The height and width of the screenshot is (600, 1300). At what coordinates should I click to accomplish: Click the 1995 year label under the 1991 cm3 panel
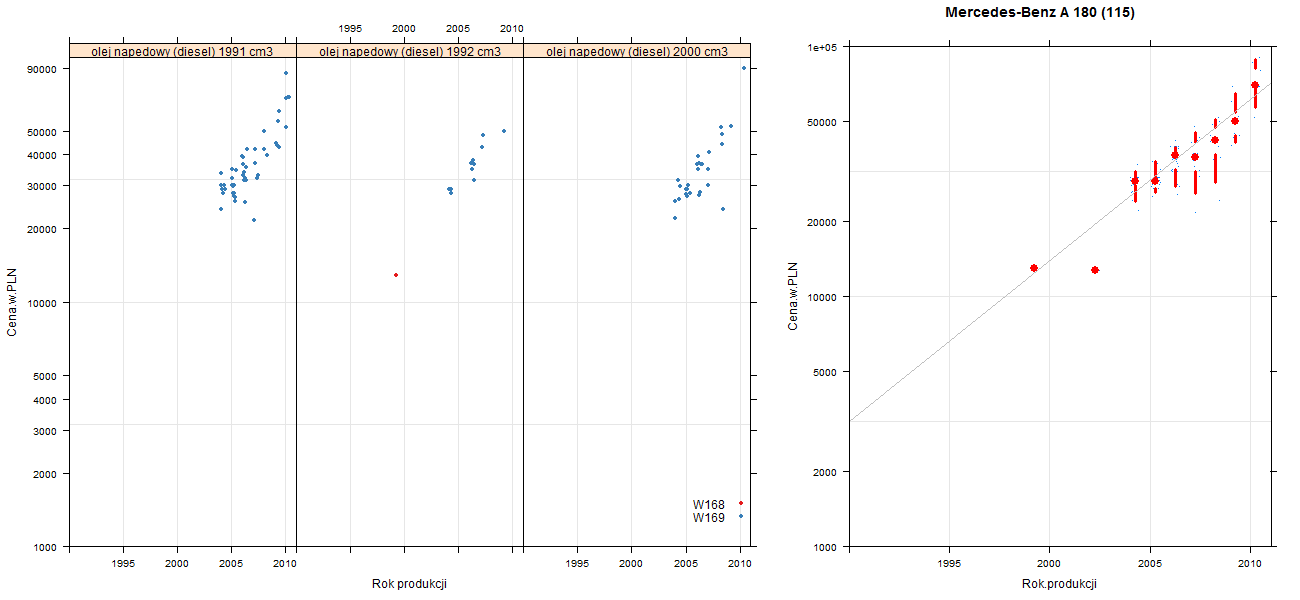123,564
